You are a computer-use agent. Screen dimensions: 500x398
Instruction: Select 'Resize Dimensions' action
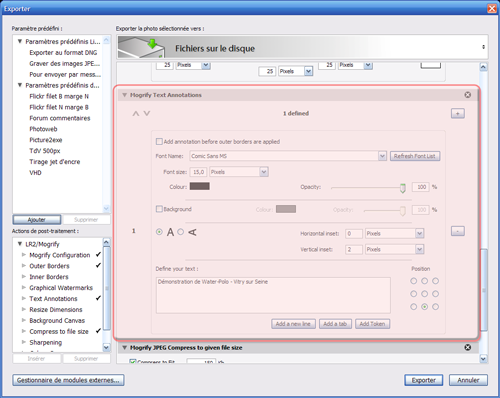pyautogui.click(x=56, y=310)
